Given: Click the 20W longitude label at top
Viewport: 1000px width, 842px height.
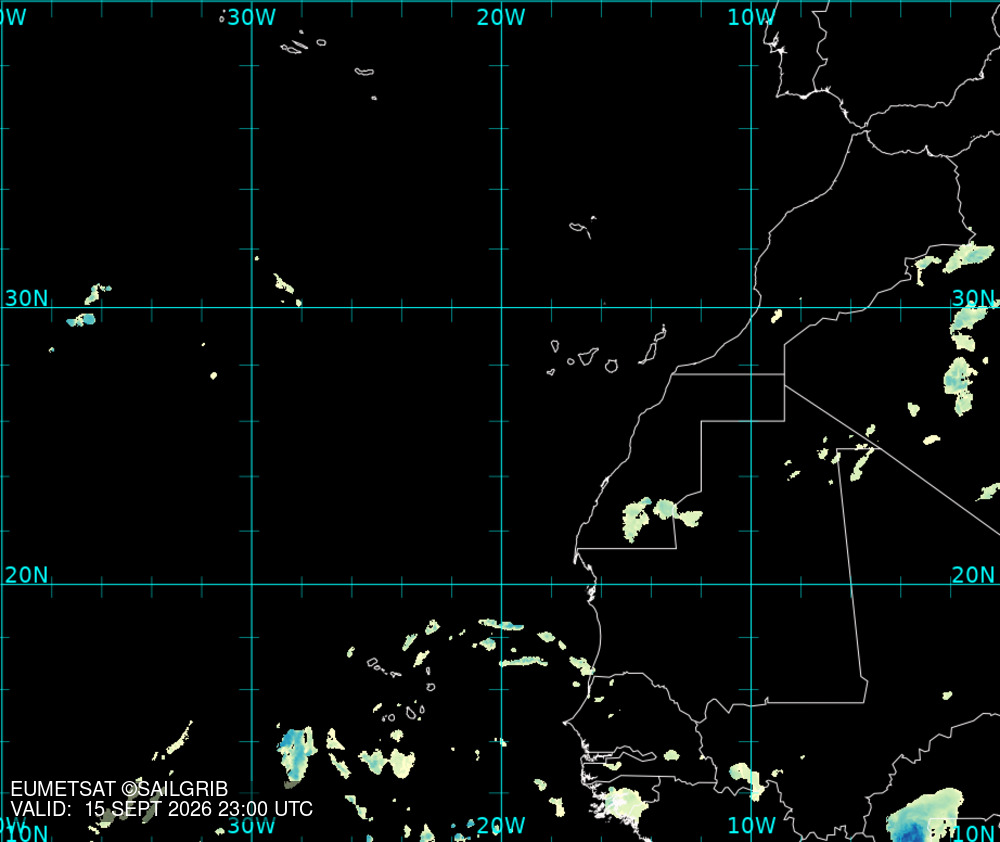Looking at the screenshot, I should pyautogui.click(x=501, y=17).
